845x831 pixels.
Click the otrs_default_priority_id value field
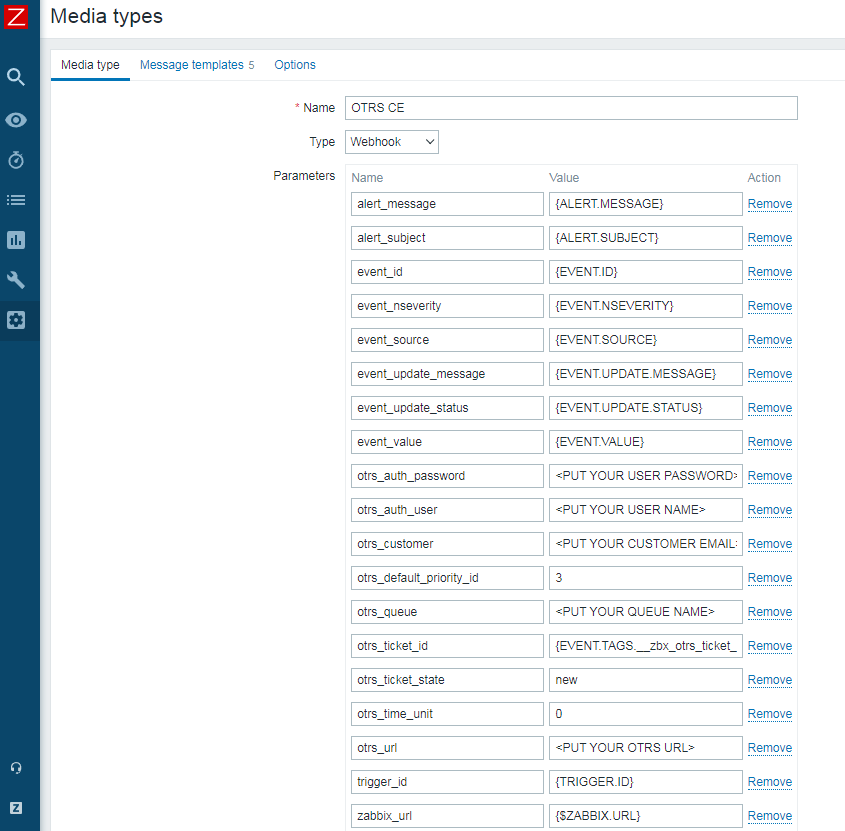point(645,578)
